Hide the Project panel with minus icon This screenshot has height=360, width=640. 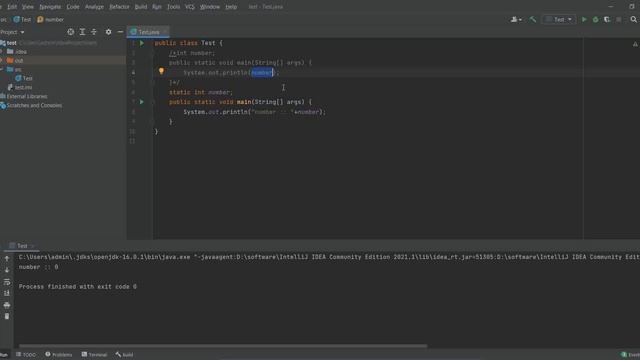coord(120,32)
